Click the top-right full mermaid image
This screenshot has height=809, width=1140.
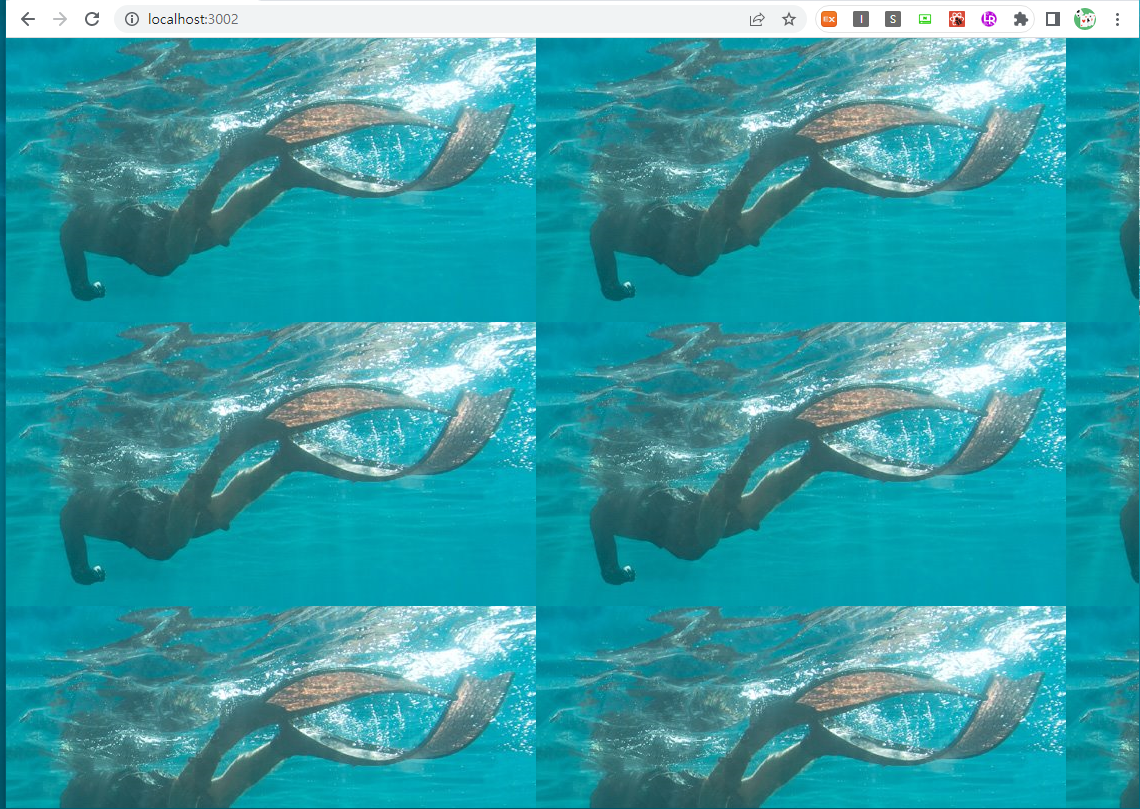(x=801, y=180)
